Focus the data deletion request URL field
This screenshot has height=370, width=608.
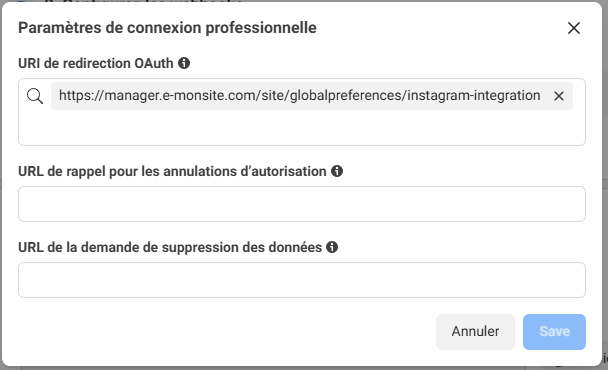pos(302,280)
